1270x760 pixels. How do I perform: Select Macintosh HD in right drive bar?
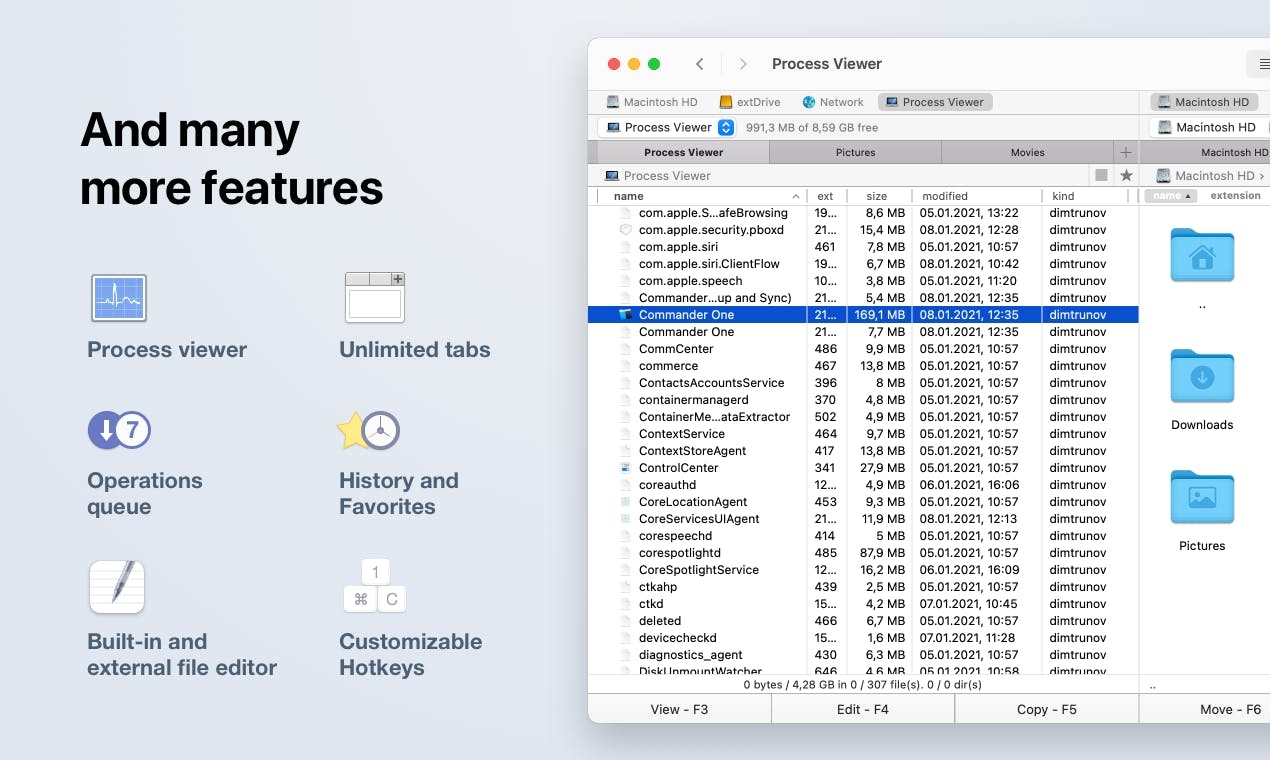(1203, 102)
